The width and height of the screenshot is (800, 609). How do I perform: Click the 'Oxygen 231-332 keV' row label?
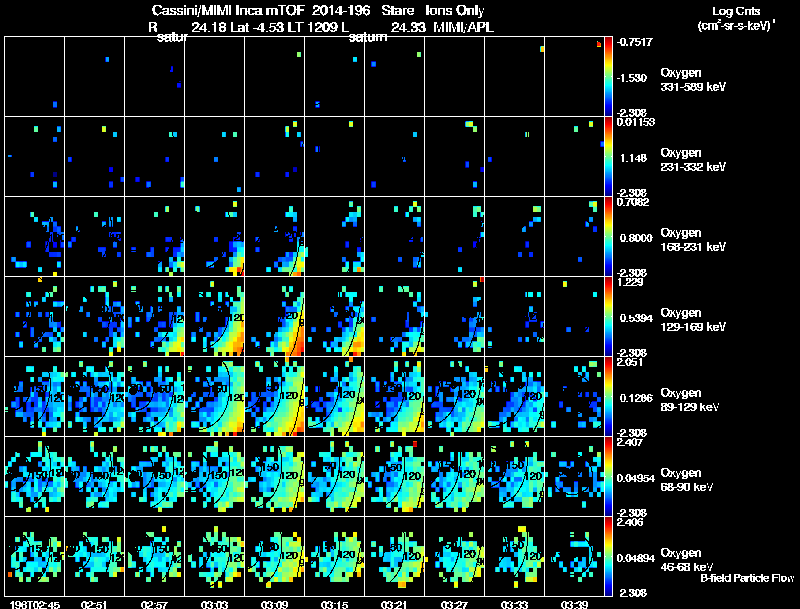693,160
